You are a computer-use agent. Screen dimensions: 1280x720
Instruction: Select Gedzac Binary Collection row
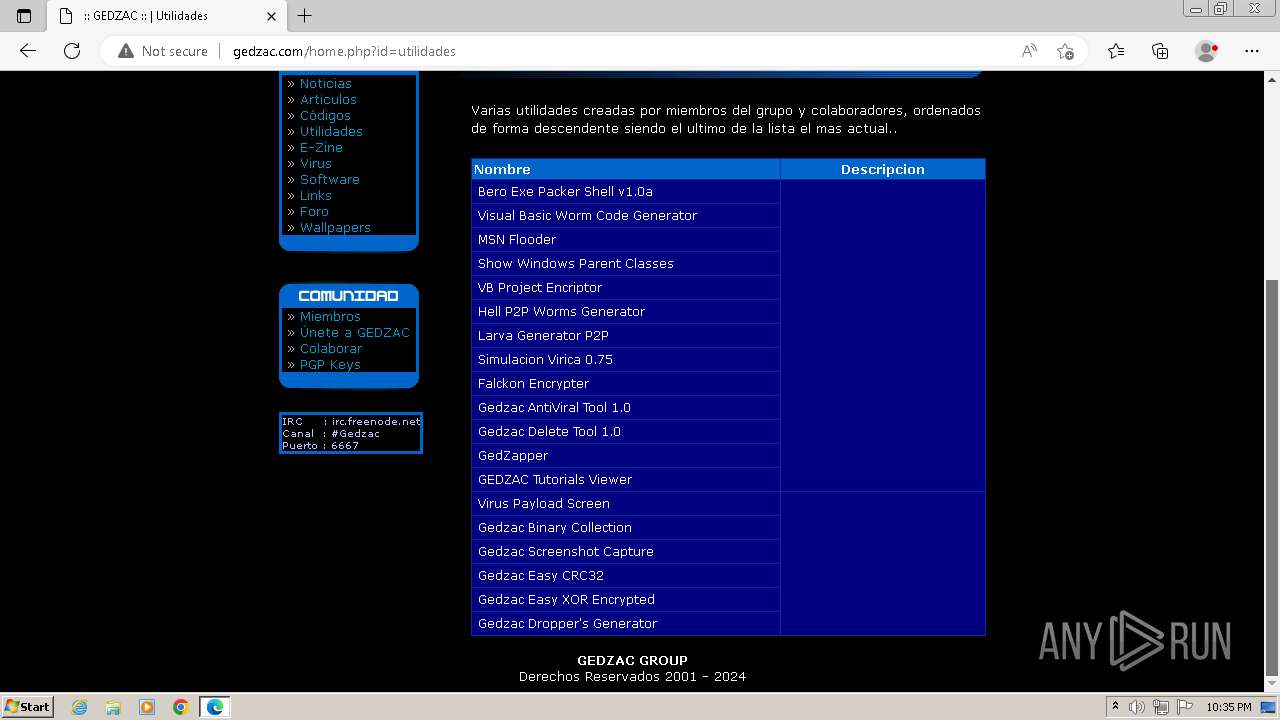pyautogui.click(x=625, y=527)
